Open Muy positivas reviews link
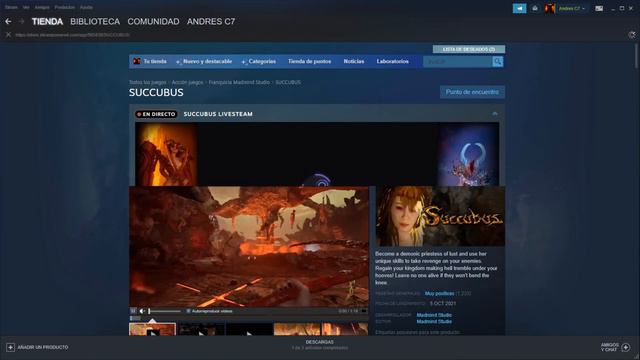Viewport: 640px width, 360px height. [x=439, y=293]
